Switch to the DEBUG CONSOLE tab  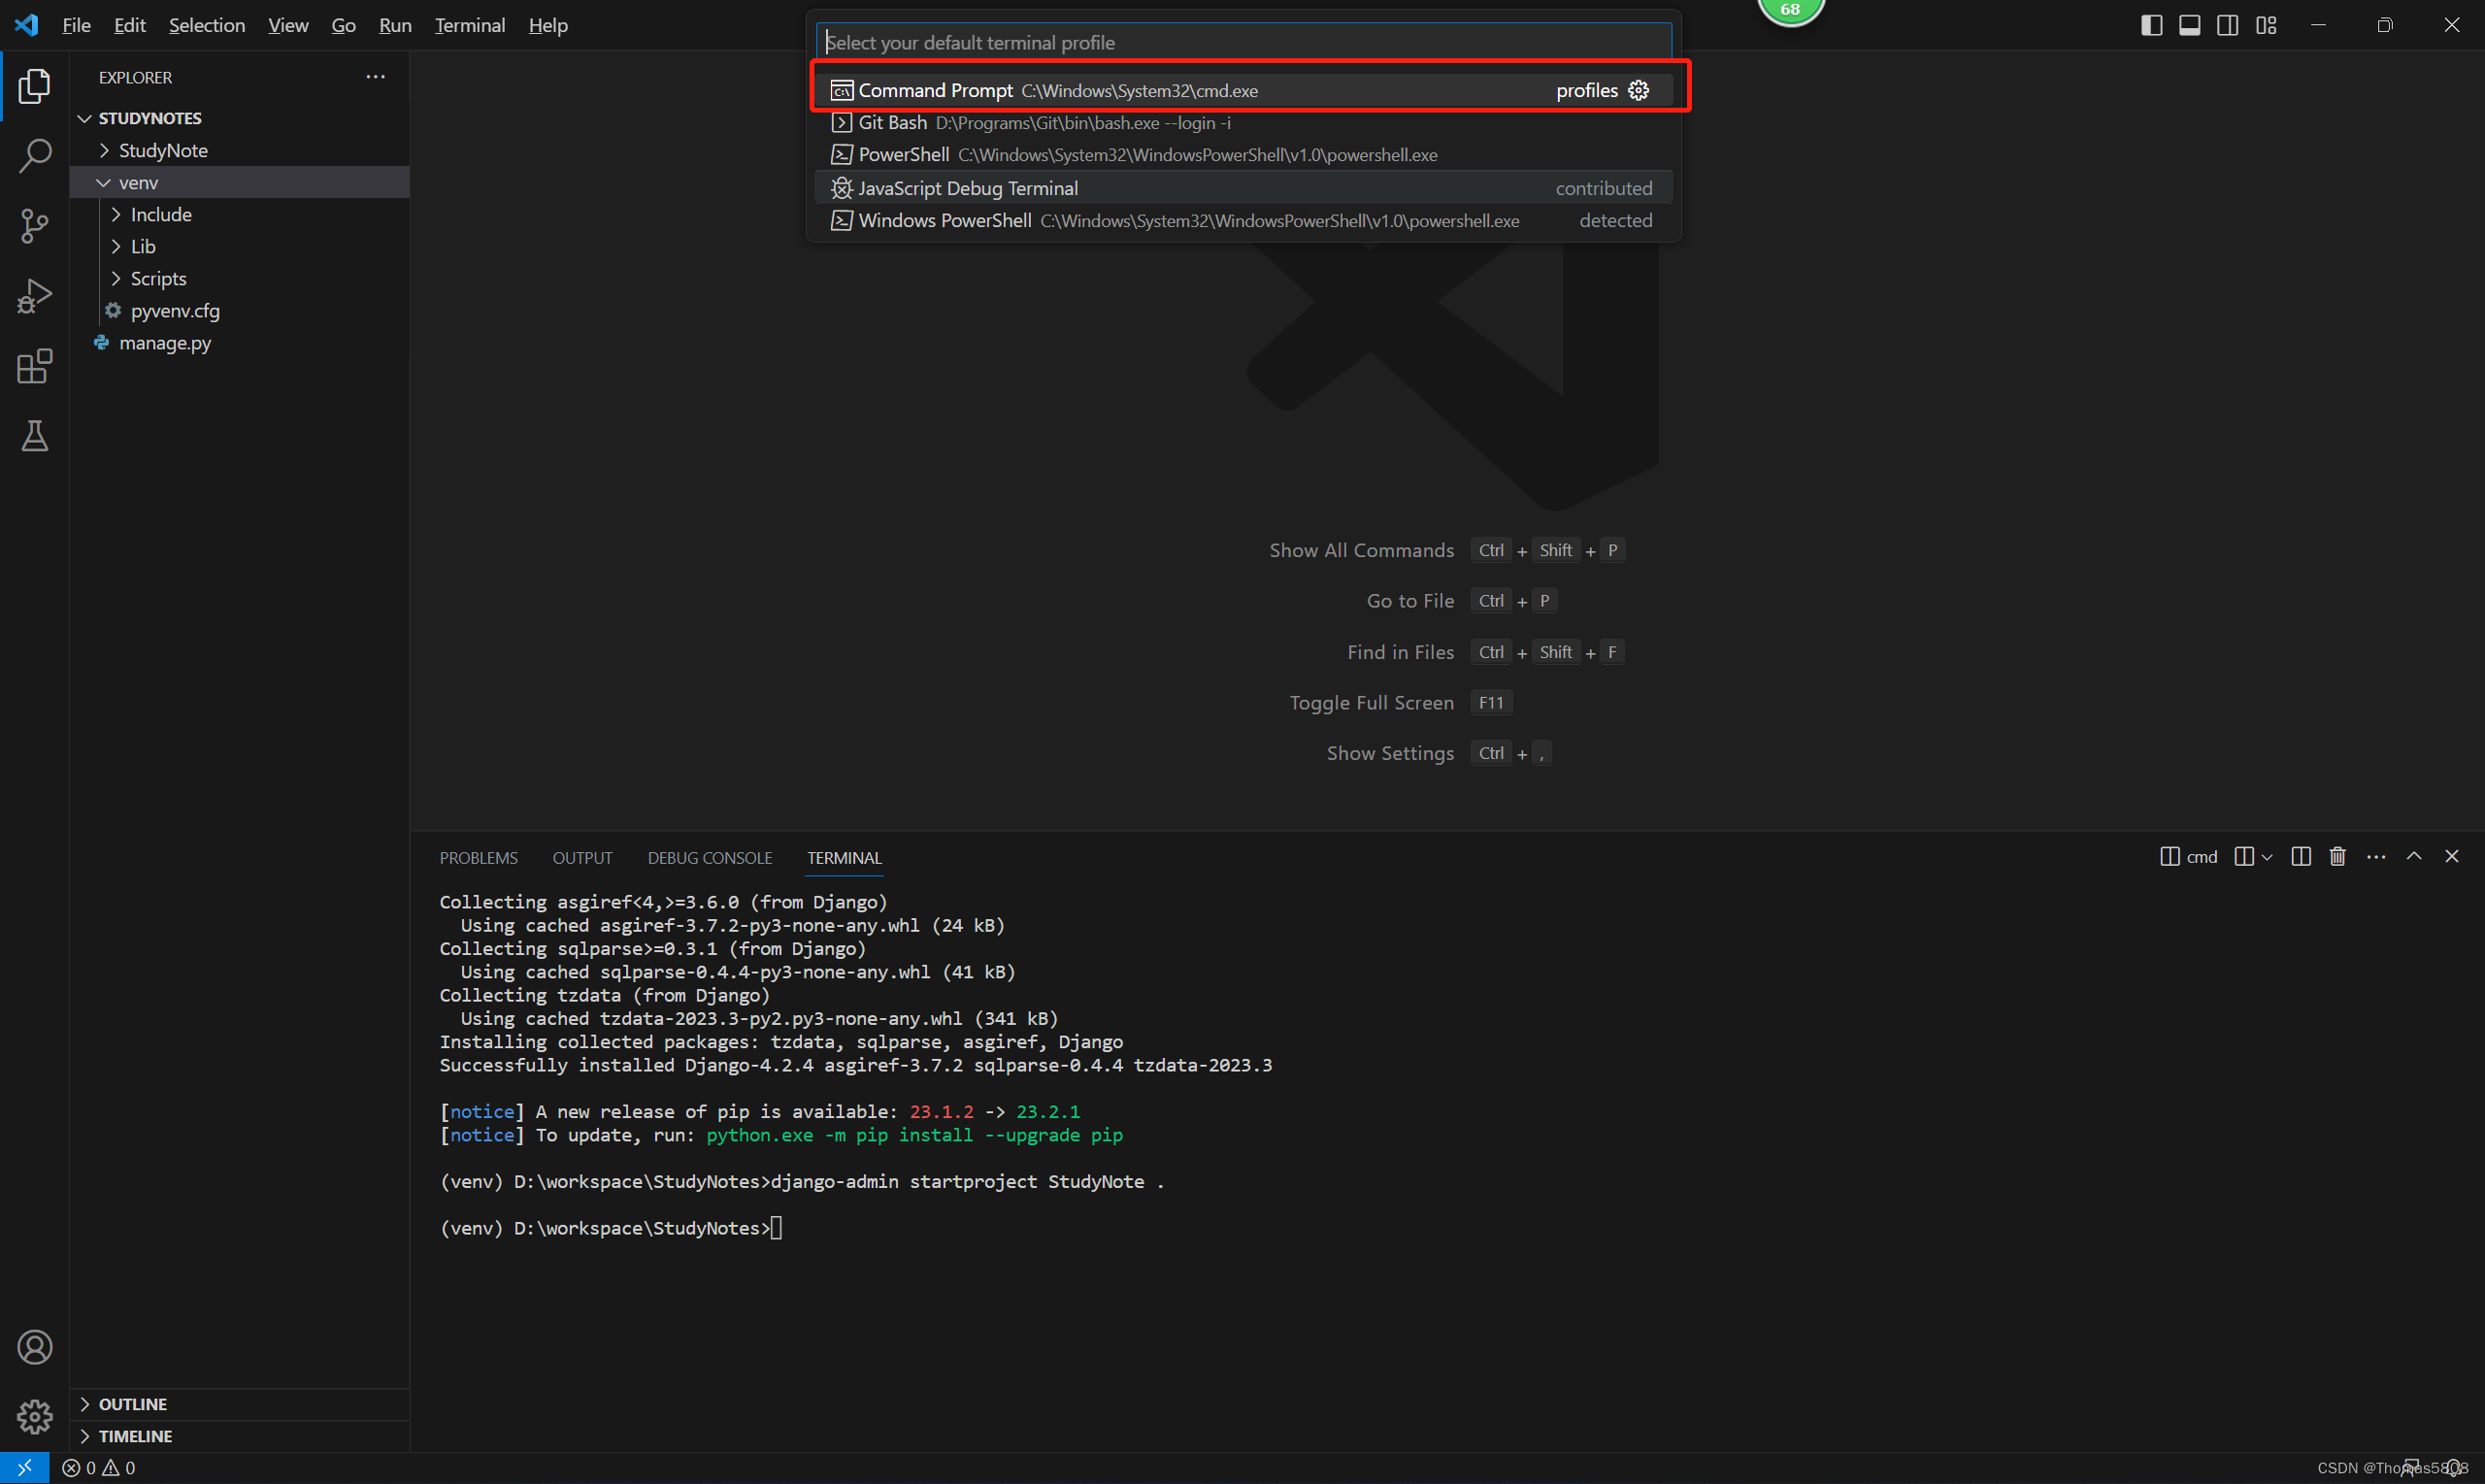pyautogui.click(x=709, y=857)
